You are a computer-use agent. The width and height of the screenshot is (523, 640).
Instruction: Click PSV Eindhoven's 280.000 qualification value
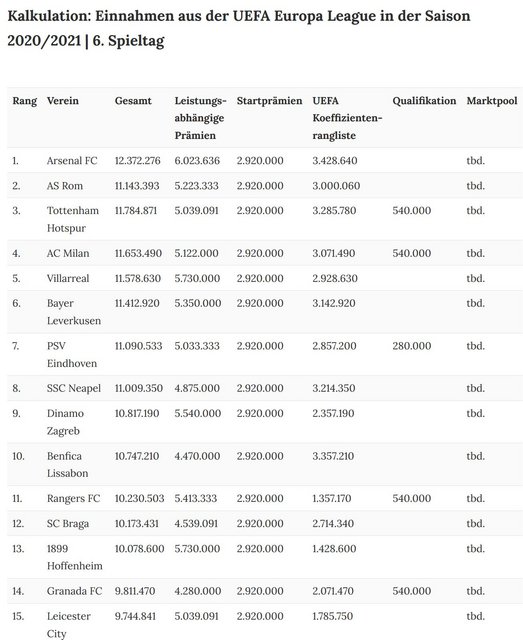[x=412, y=346]
